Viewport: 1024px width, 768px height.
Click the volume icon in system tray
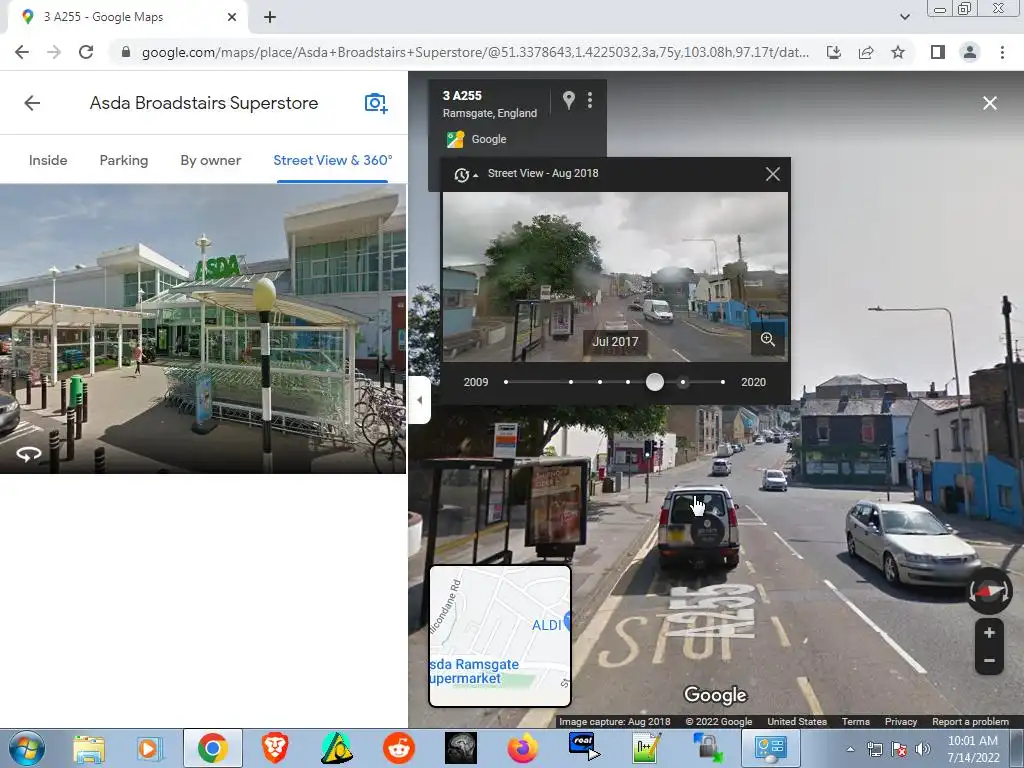click(923, 749)
